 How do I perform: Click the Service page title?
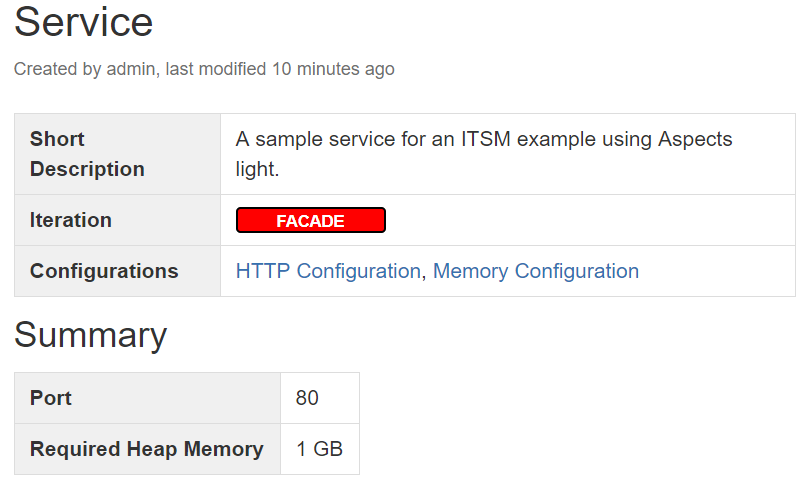[84, 22]
